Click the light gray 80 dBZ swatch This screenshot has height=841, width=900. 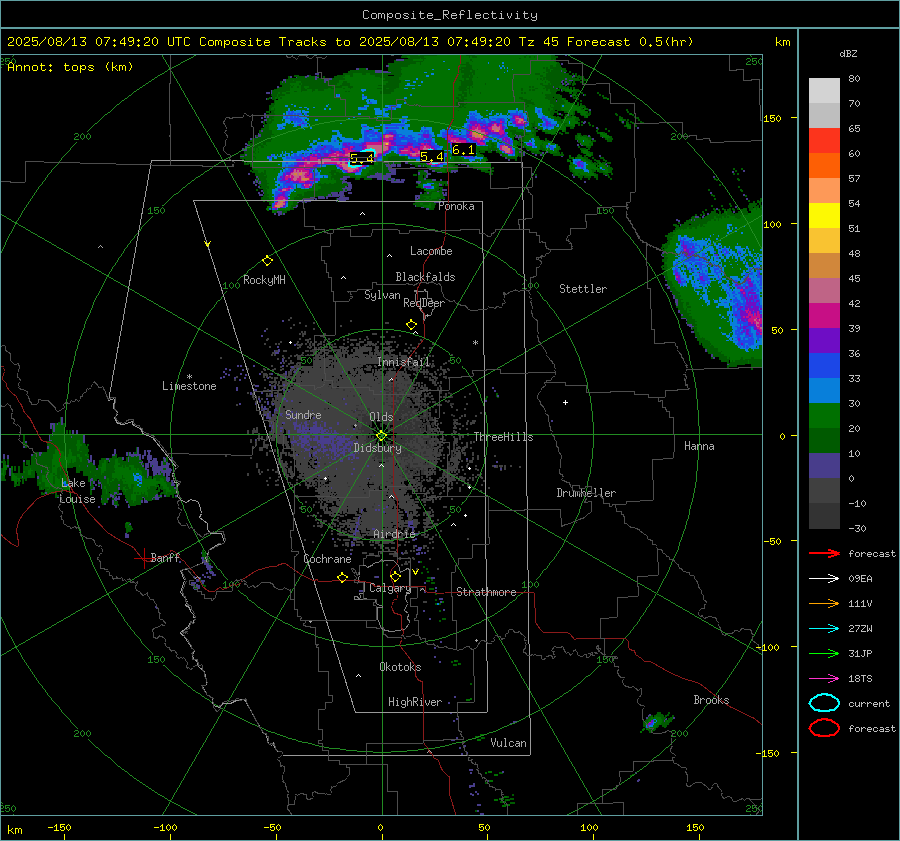(x=824, y=90)
